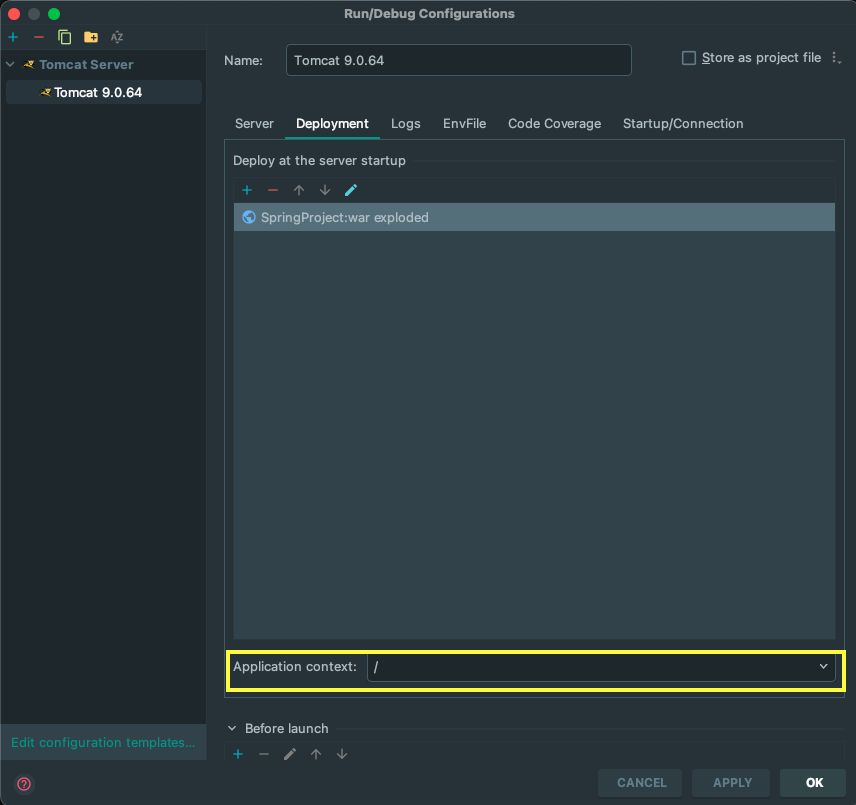
Task: Click the SpringProject artifact globe icon
Action: [x=248, y=217]
